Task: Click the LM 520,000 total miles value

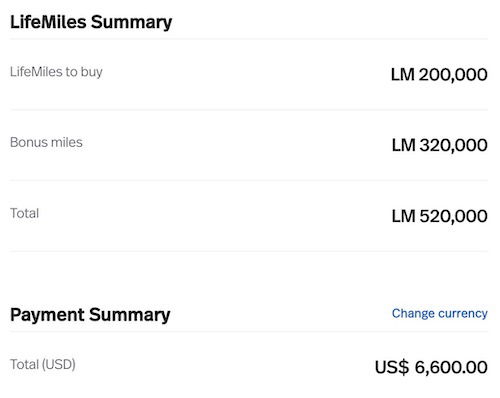Action: (440, 216)
